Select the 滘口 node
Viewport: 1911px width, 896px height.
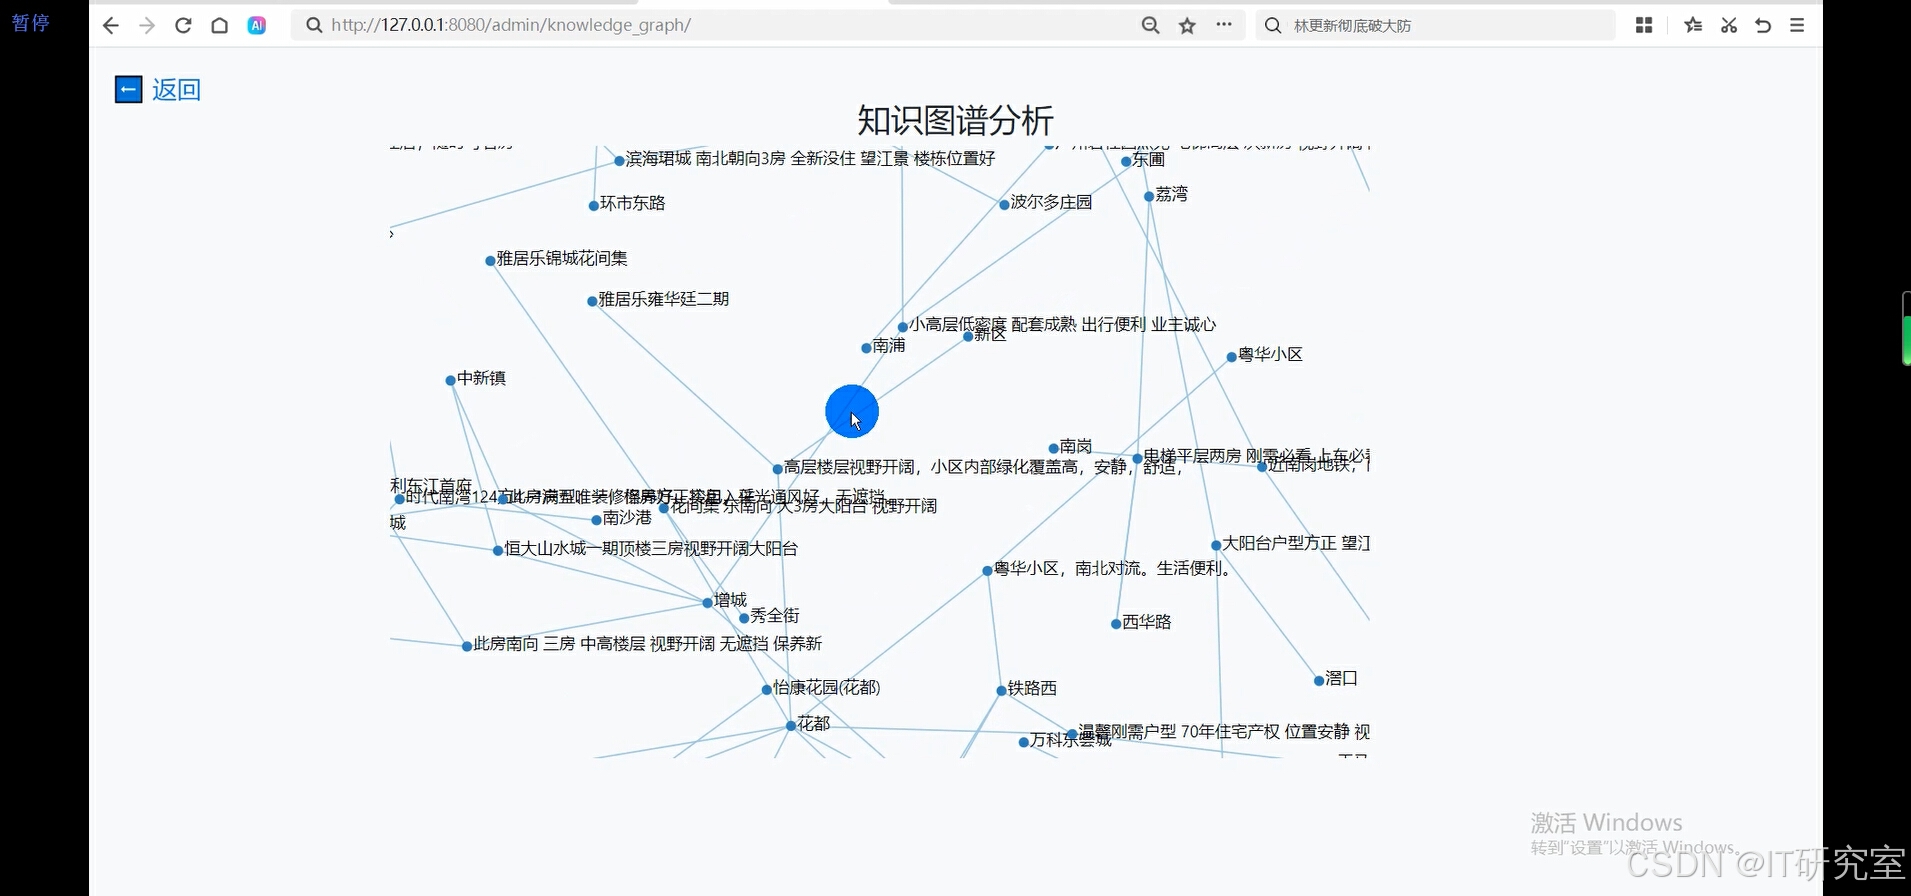click(x=1319, y=681)
